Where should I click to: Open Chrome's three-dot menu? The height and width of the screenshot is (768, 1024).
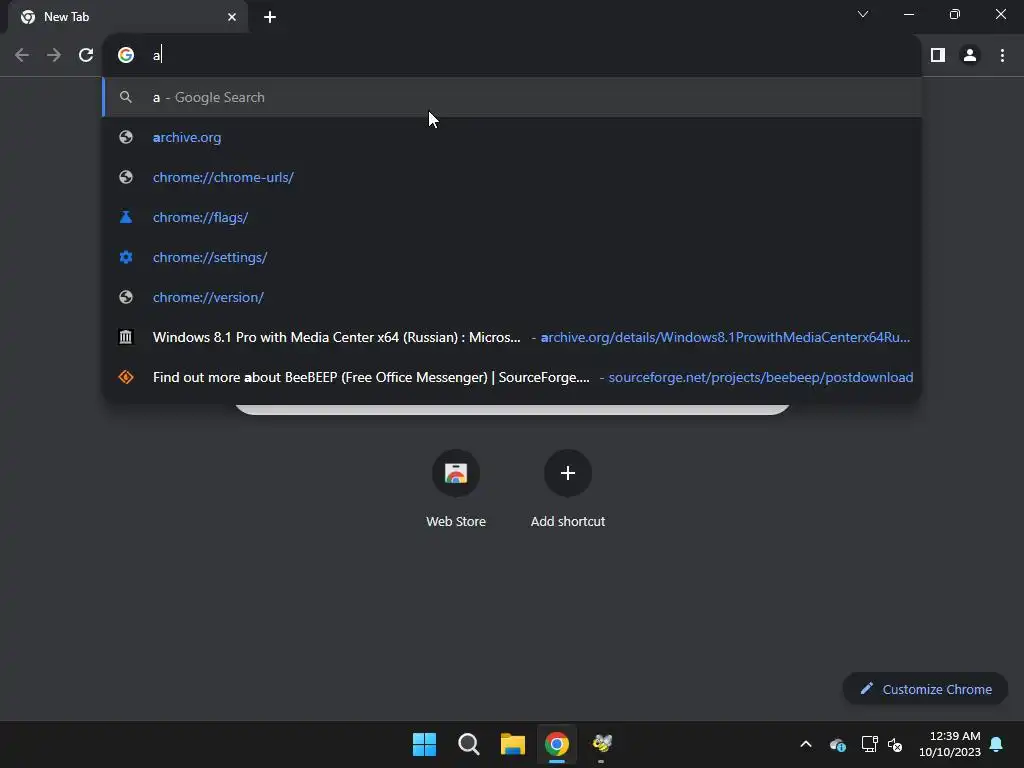click(1002, 56)
